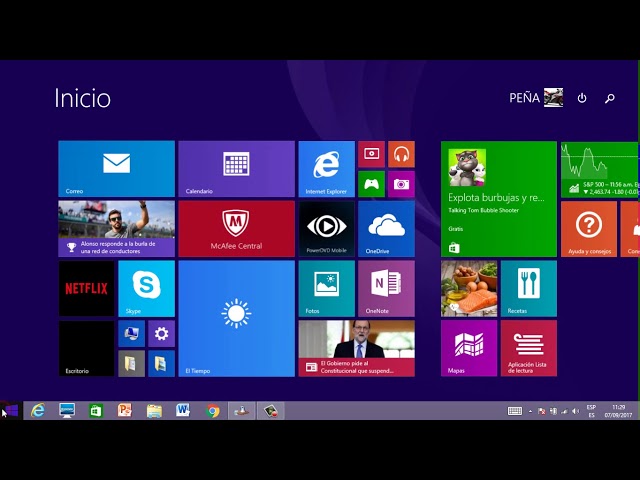The height and width of the screenshot is (480, 640).
Task: Open the Skype tile
Action: [x=147, y=289]
